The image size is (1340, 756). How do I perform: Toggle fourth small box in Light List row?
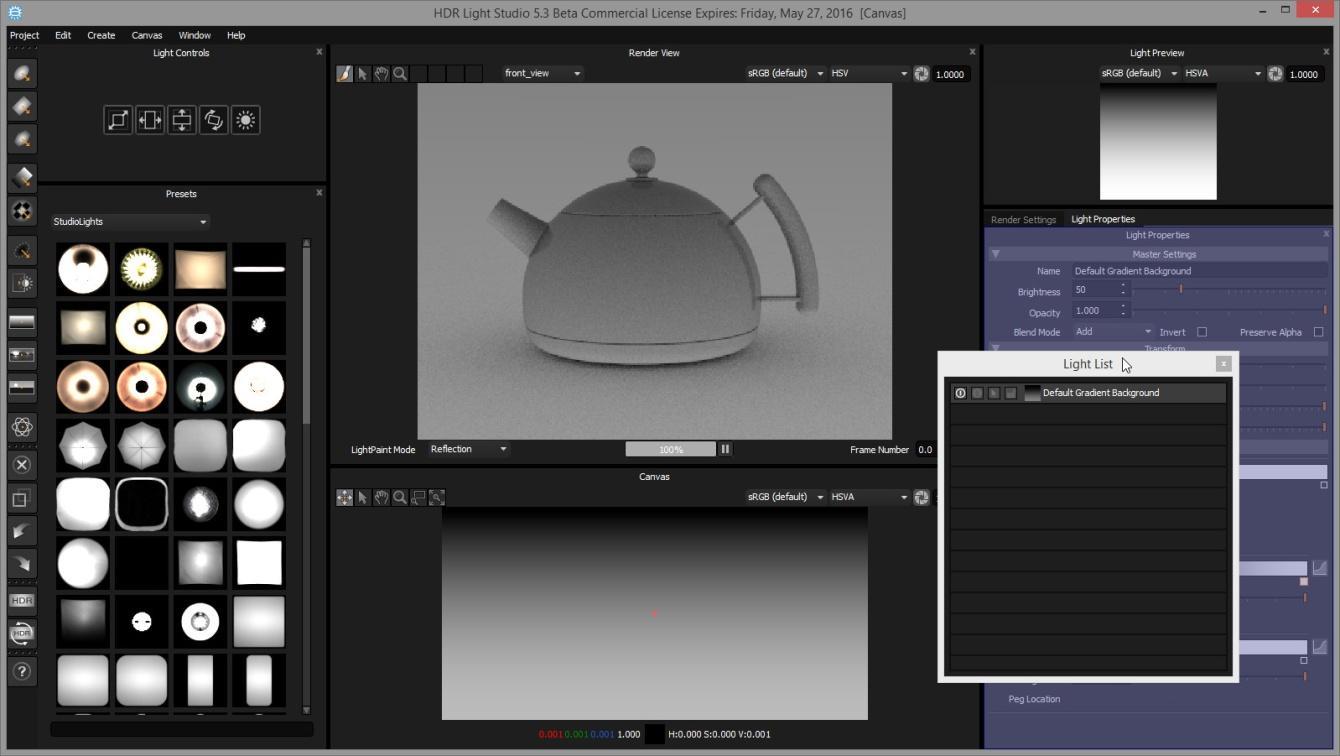(x=1011, y=393)
